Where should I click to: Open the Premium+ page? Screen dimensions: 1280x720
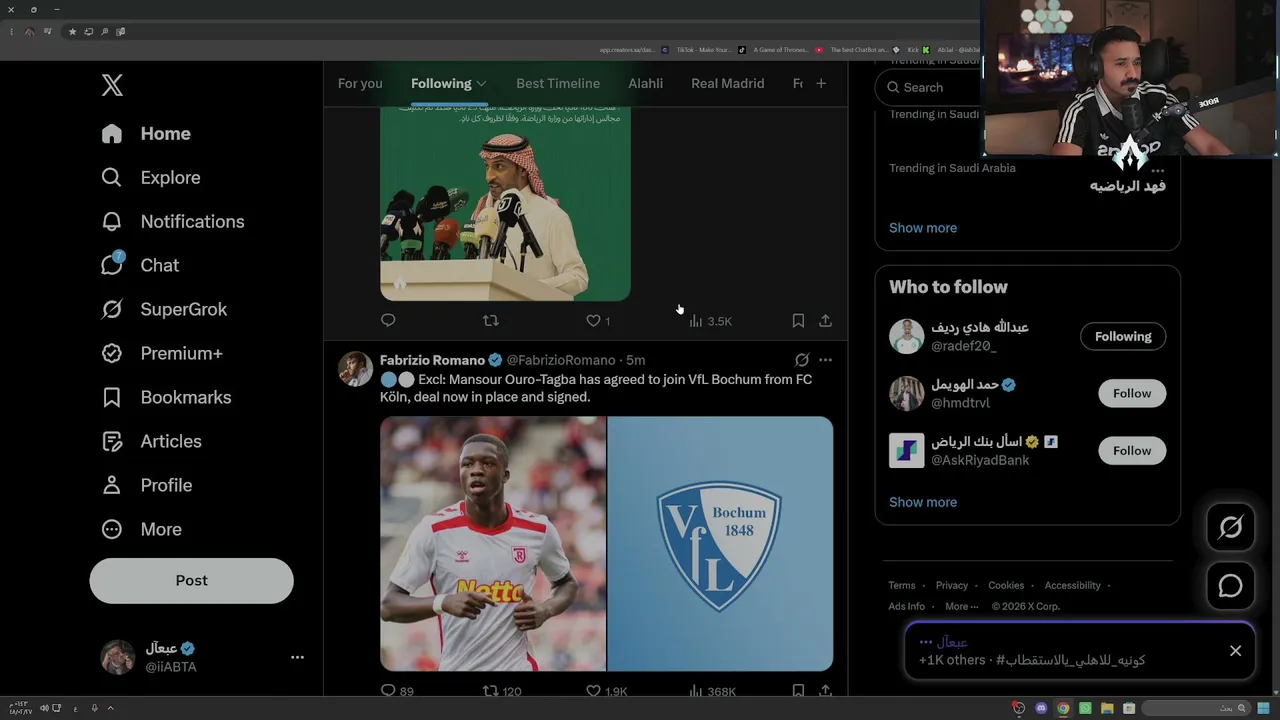[162, 353]
